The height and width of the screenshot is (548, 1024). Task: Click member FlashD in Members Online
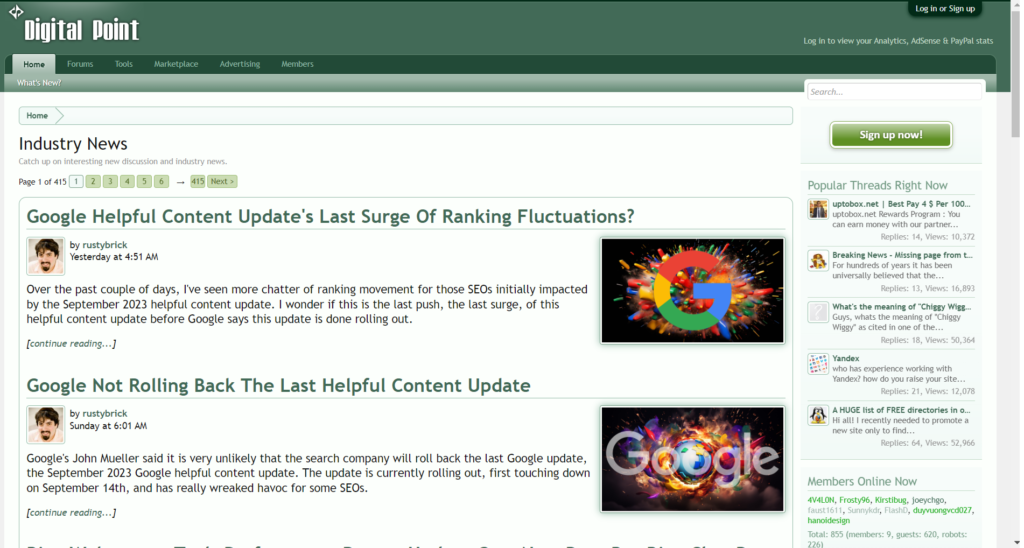896,510
